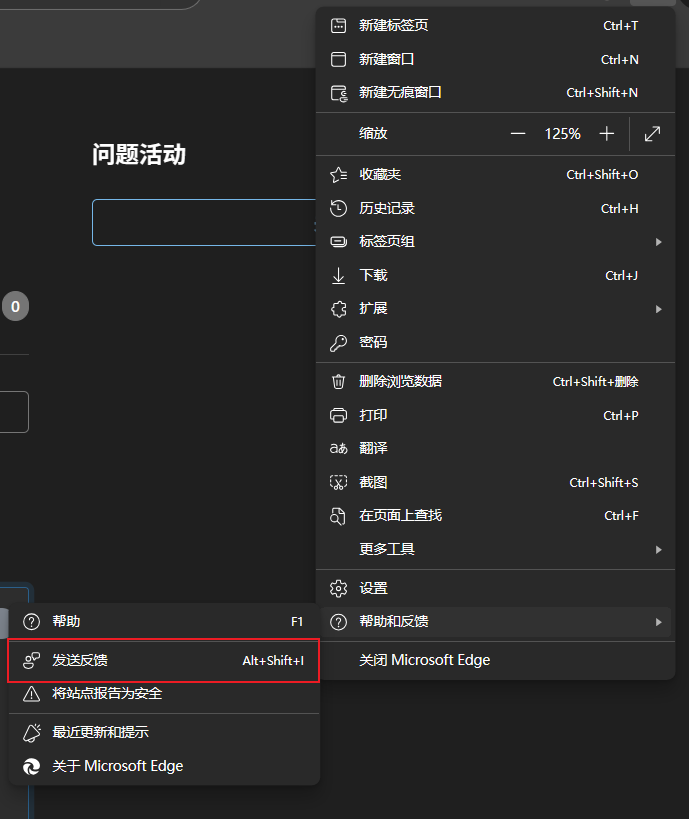This screenshot has width=689, height=819.
Task: Select 截图 screenshot entry
Action: [495, 482]
